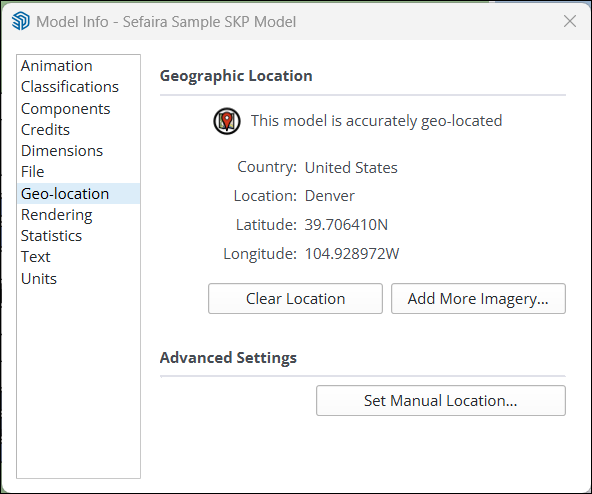Screen dimensions: 592x494
Task: Click the 'Location:' field label
Action: (x=265, y=196)
